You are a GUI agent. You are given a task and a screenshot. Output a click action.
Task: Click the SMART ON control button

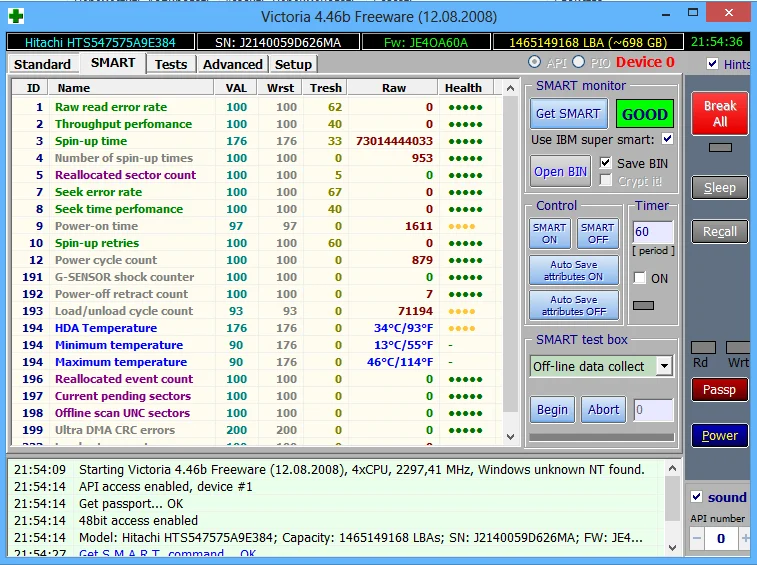click(549, 234)
